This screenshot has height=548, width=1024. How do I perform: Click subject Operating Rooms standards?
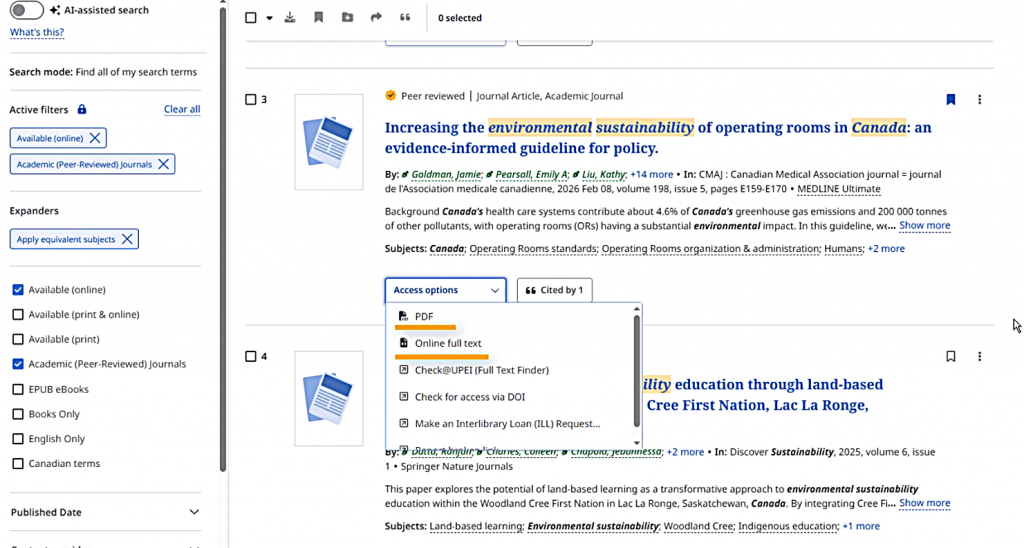click(533, 249)
